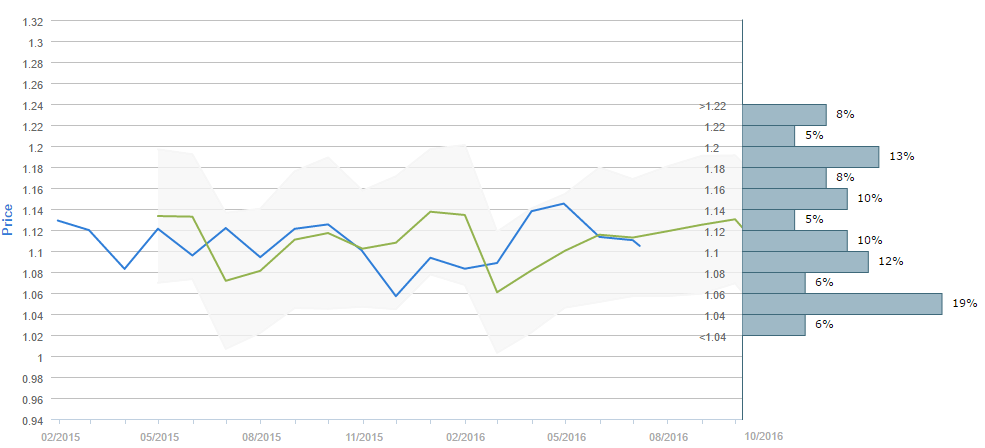Image resolution: width=985 pixels, height=448 pixels.
Task: Select the 05/2016 x-axis label
Action: tap(566, 437)
